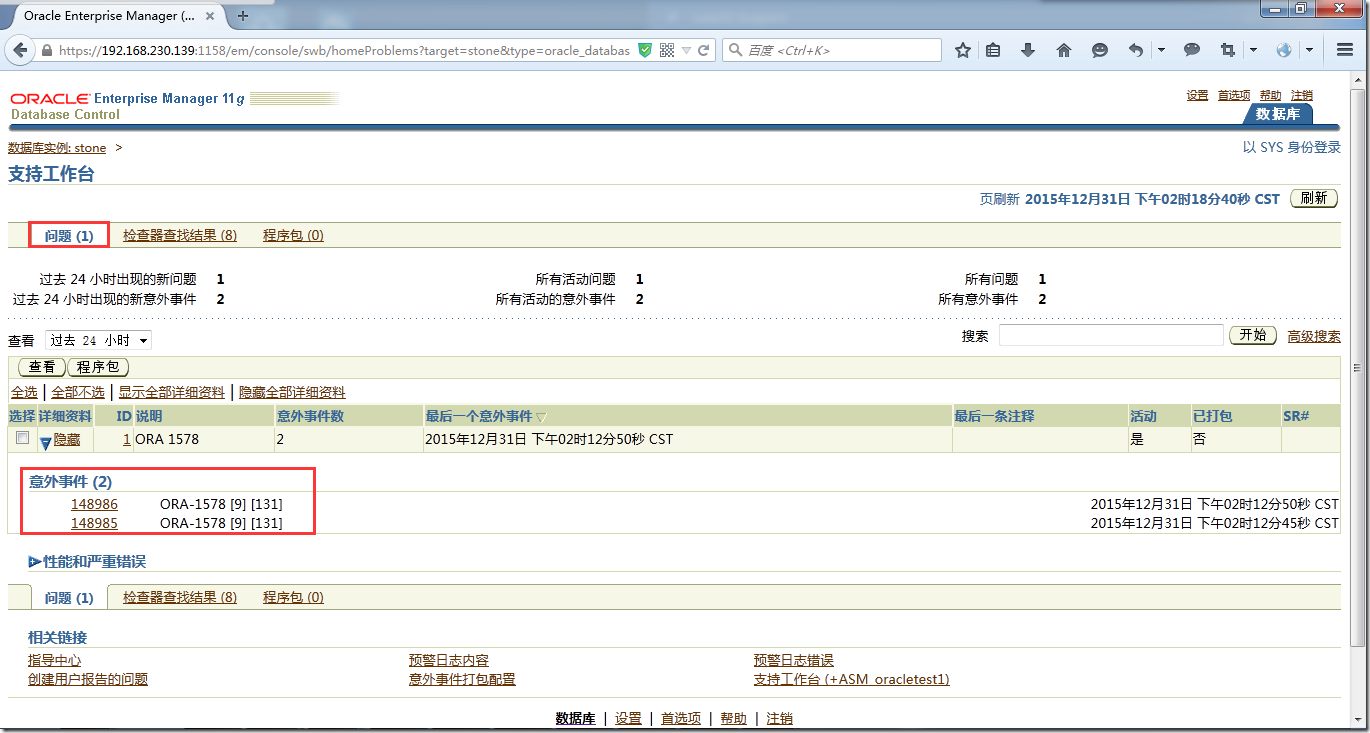
Task: Click the 刷新 refresh button
Action: 1314,198
